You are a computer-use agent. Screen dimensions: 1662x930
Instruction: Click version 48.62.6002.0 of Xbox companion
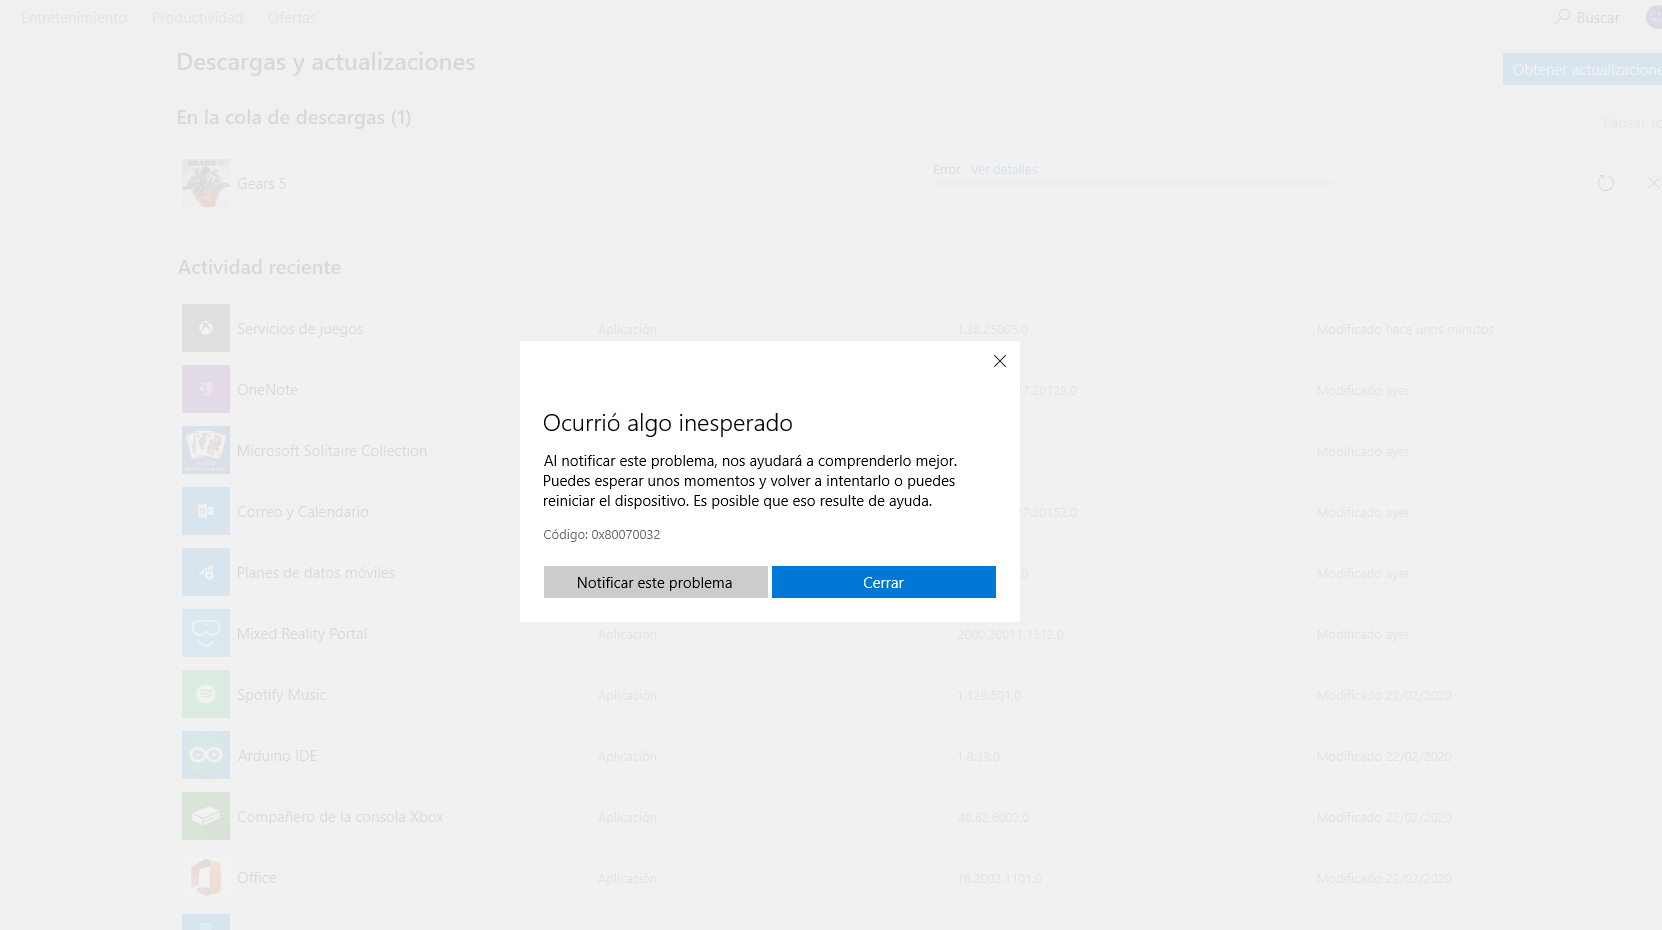(993, 818)
